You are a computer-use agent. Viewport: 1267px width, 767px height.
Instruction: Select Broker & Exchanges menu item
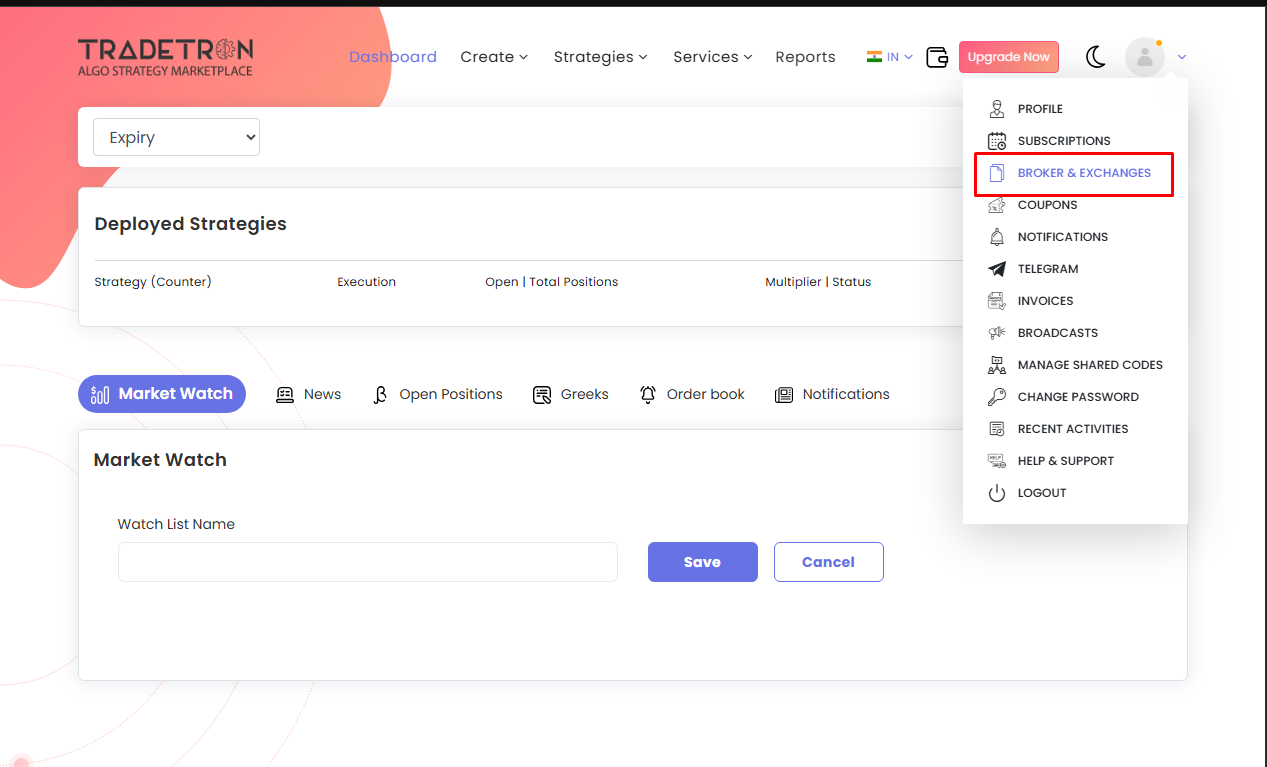coord(1083,173)
